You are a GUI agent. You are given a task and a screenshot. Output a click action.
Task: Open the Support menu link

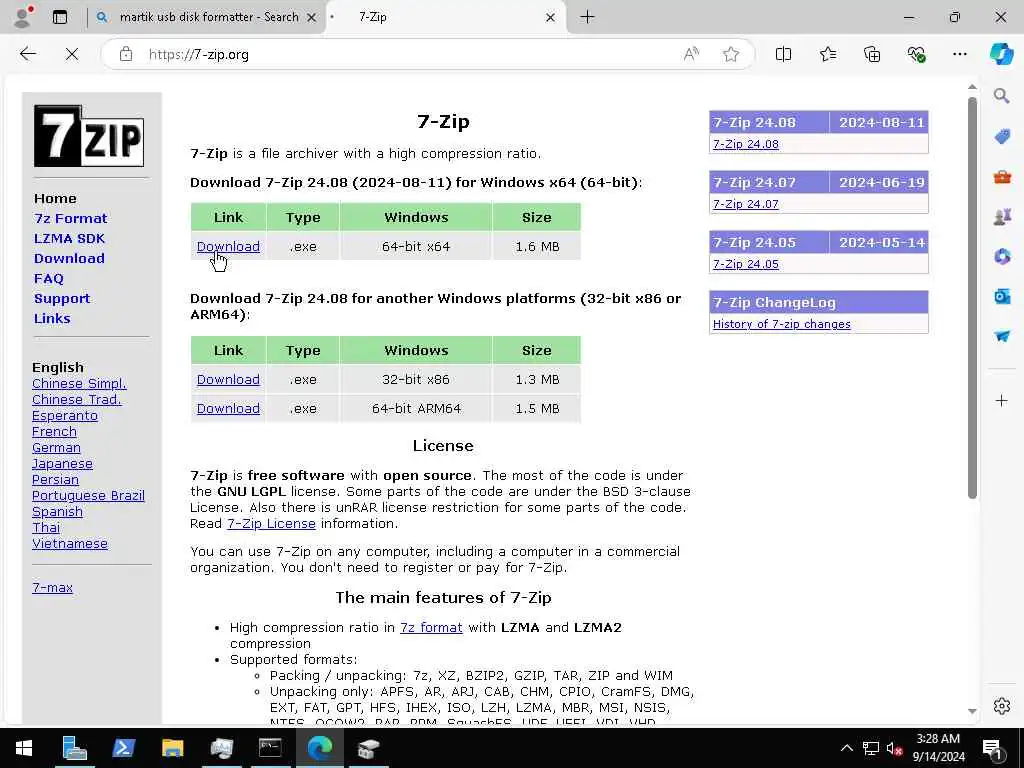(x=62, y=298)
